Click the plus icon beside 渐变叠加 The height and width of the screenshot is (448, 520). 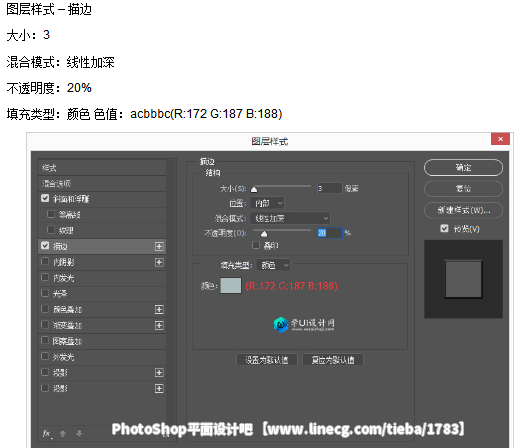click(159, 325)
